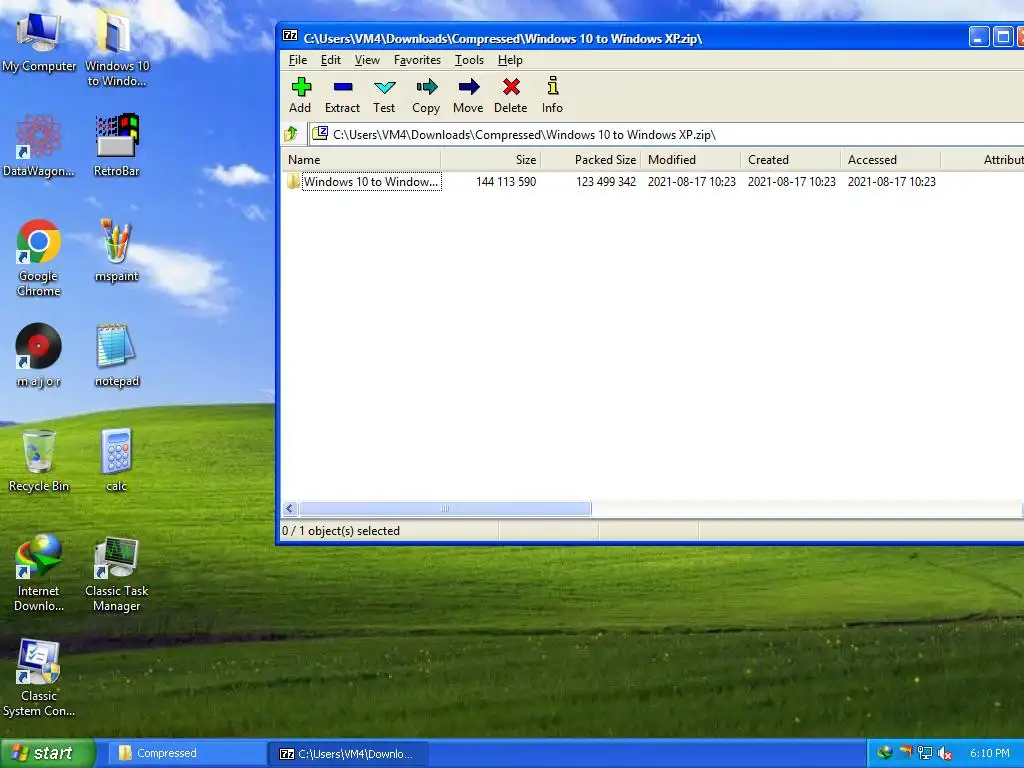Click the horizontal scrollbar thumb
Viewport: 1024px width, 768px height.
tap(445, 509)
